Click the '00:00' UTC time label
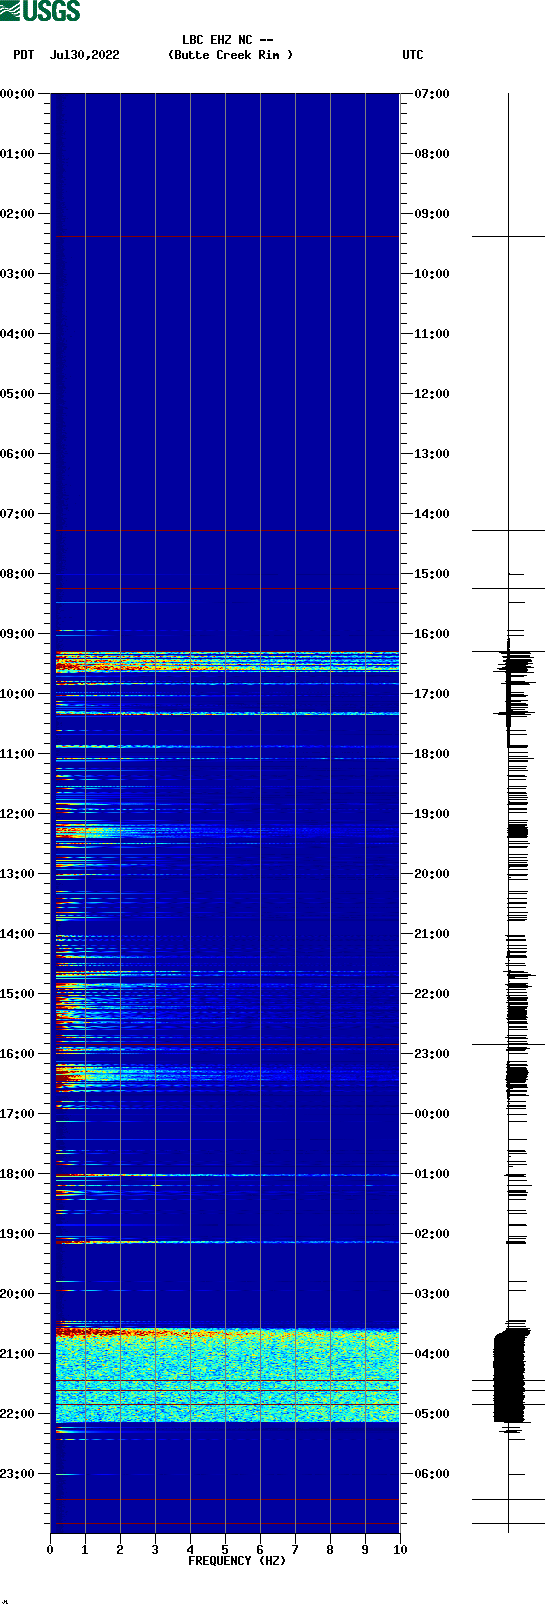The image size is (552, 1613). point(432,1114)
